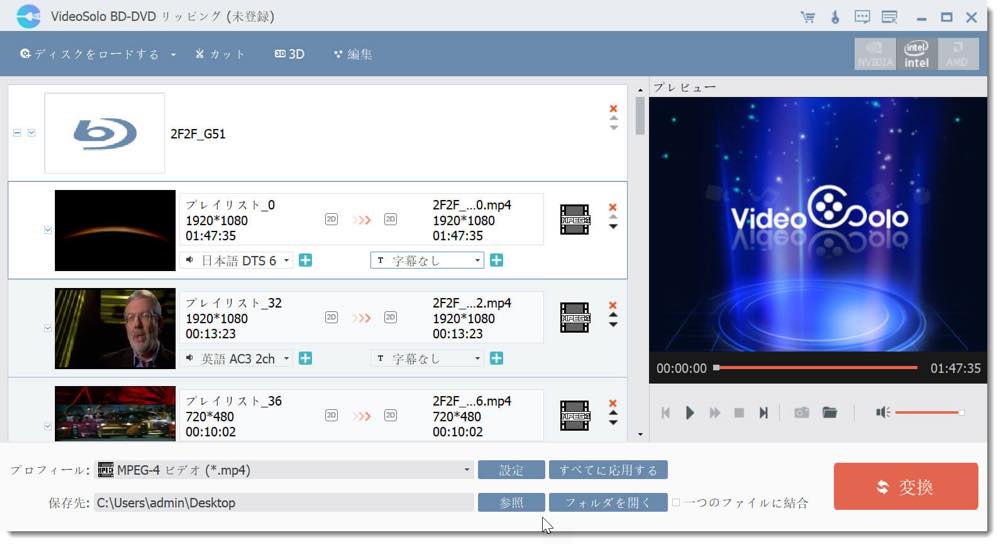Move プレイリスト_32 down with arrow
This screenshot has width=1000, height=544.
tap(613, 325)
